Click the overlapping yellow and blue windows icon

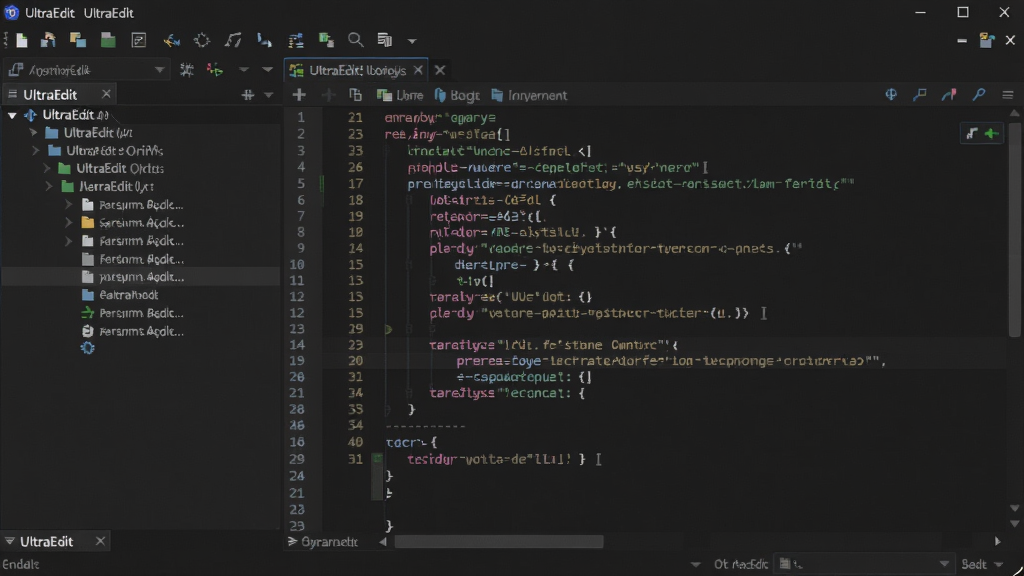tap(78, 40)
